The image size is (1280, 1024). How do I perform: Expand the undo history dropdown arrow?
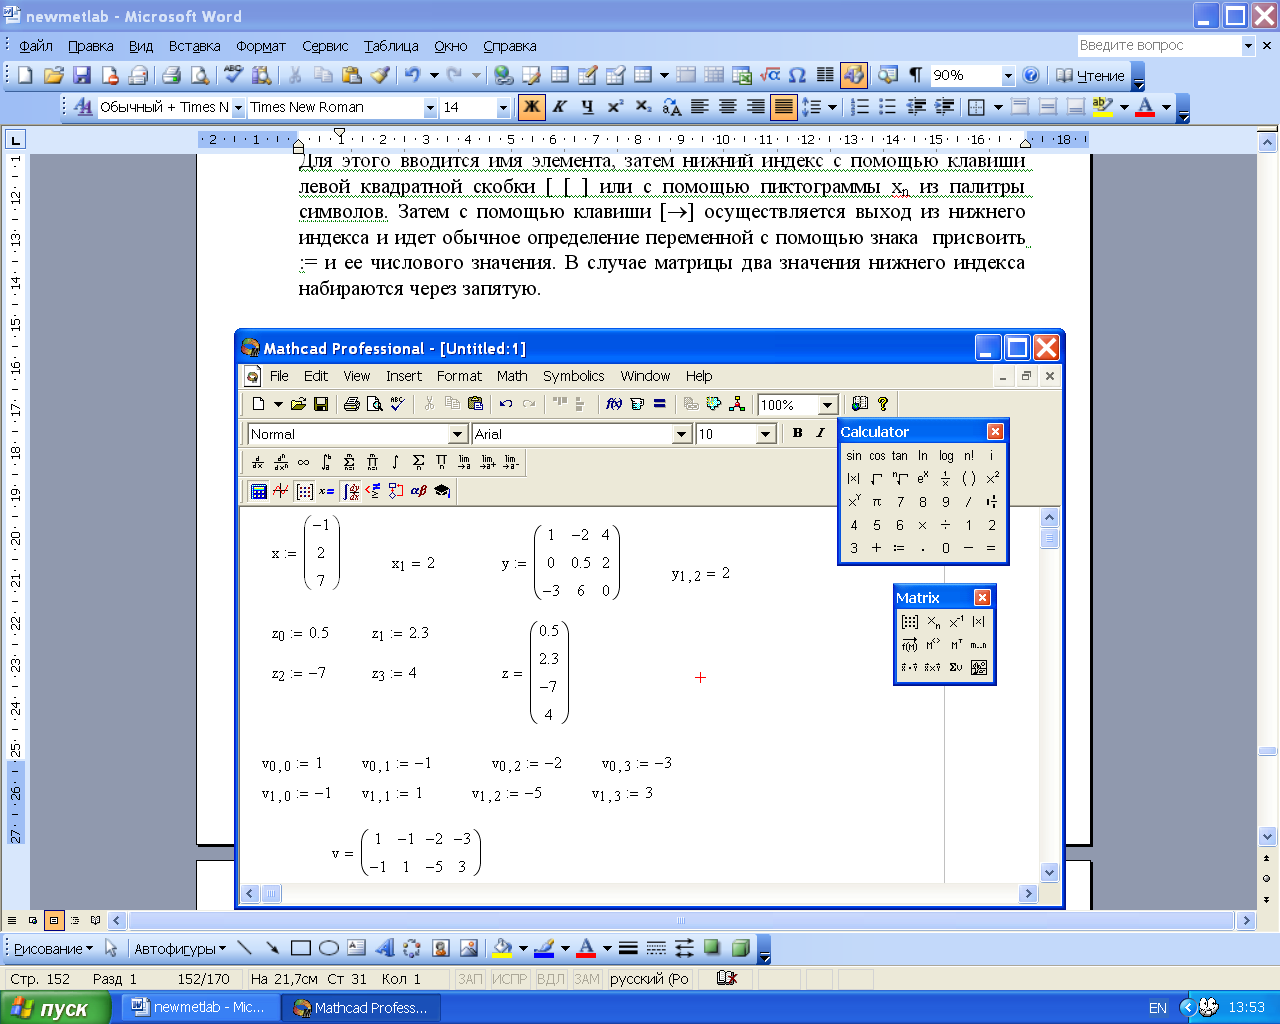tap(434, 75)
